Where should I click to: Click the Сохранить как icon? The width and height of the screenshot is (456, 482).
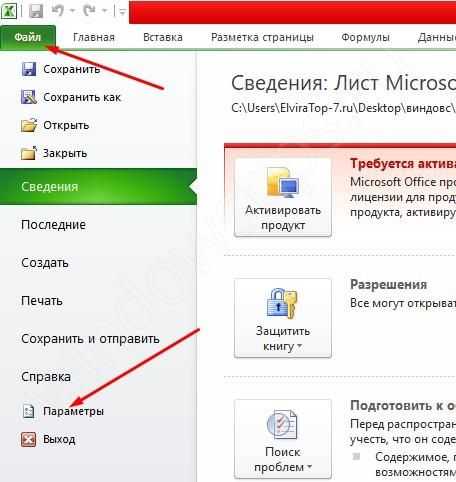coord(29,97)
